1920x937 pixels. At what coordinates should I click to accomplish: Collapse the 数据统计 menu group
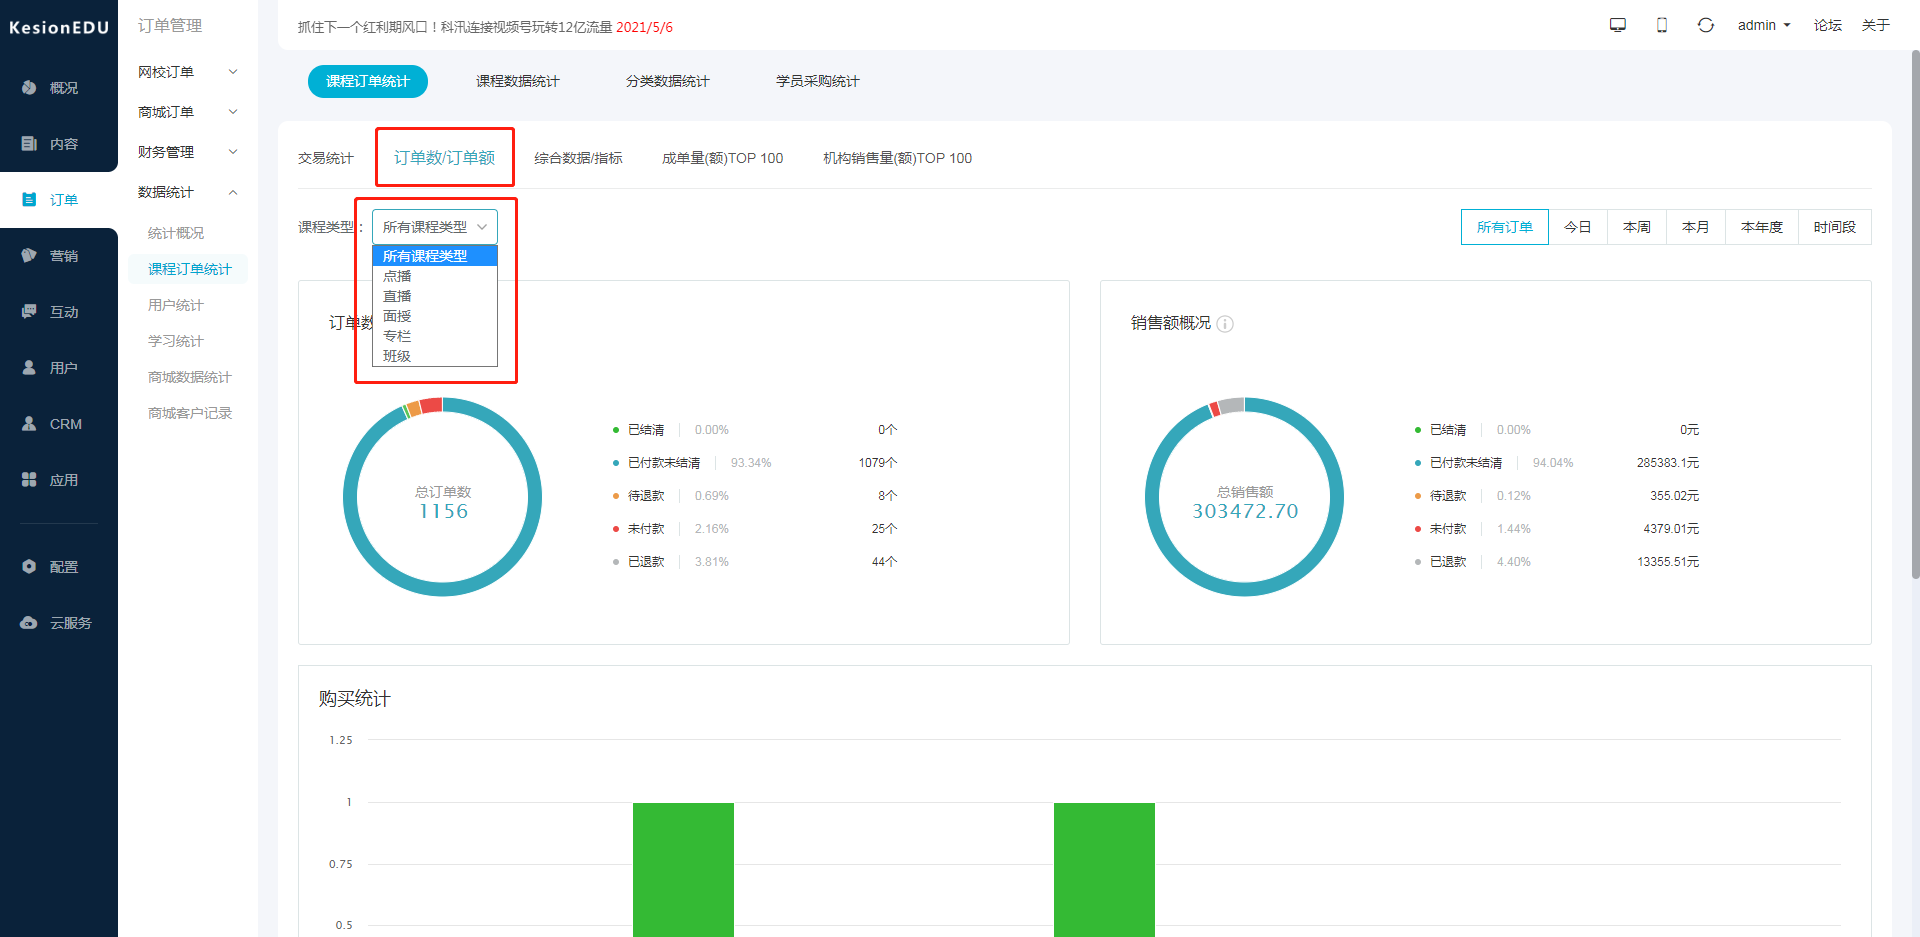188,192
